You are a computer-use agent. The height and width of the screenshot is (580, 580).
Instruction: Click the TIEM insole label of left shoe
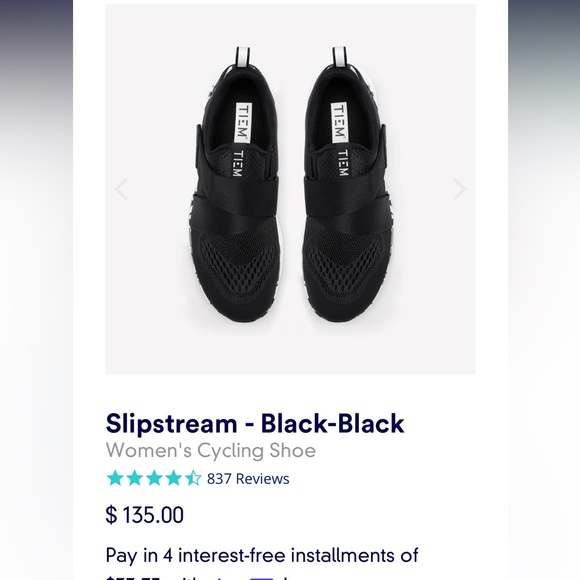(244, 123)
